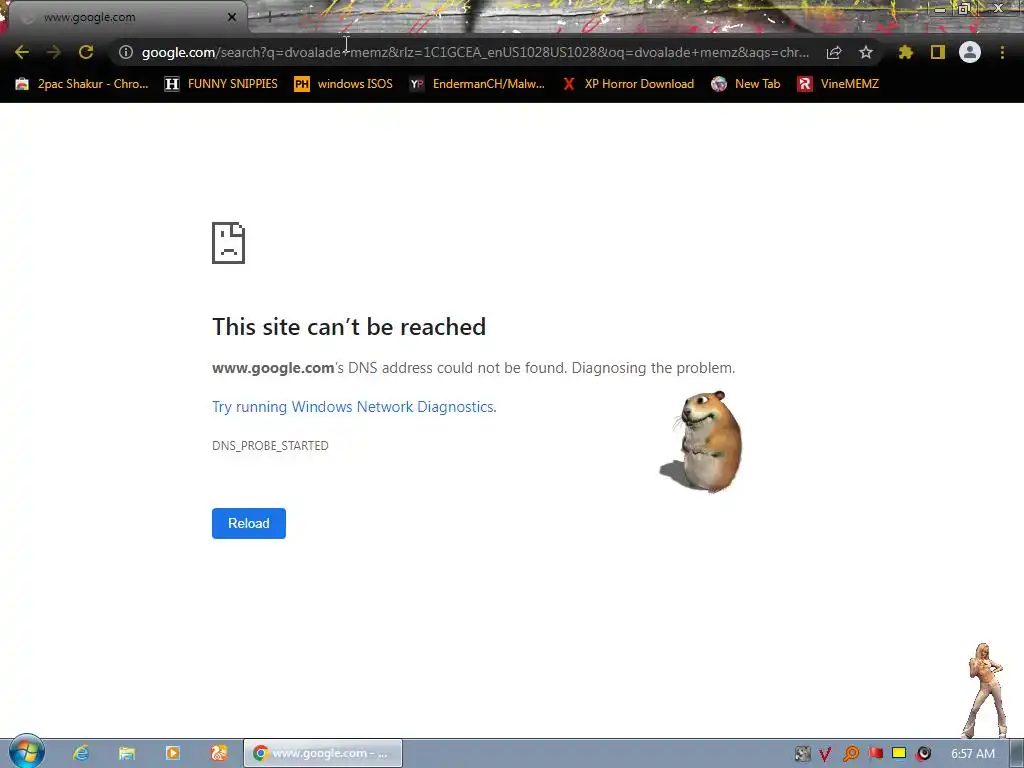This screenshot has width=1024, height=768.
Task: Click the DNS_PROBE_STARTED error code
Action: click(270, 445)
